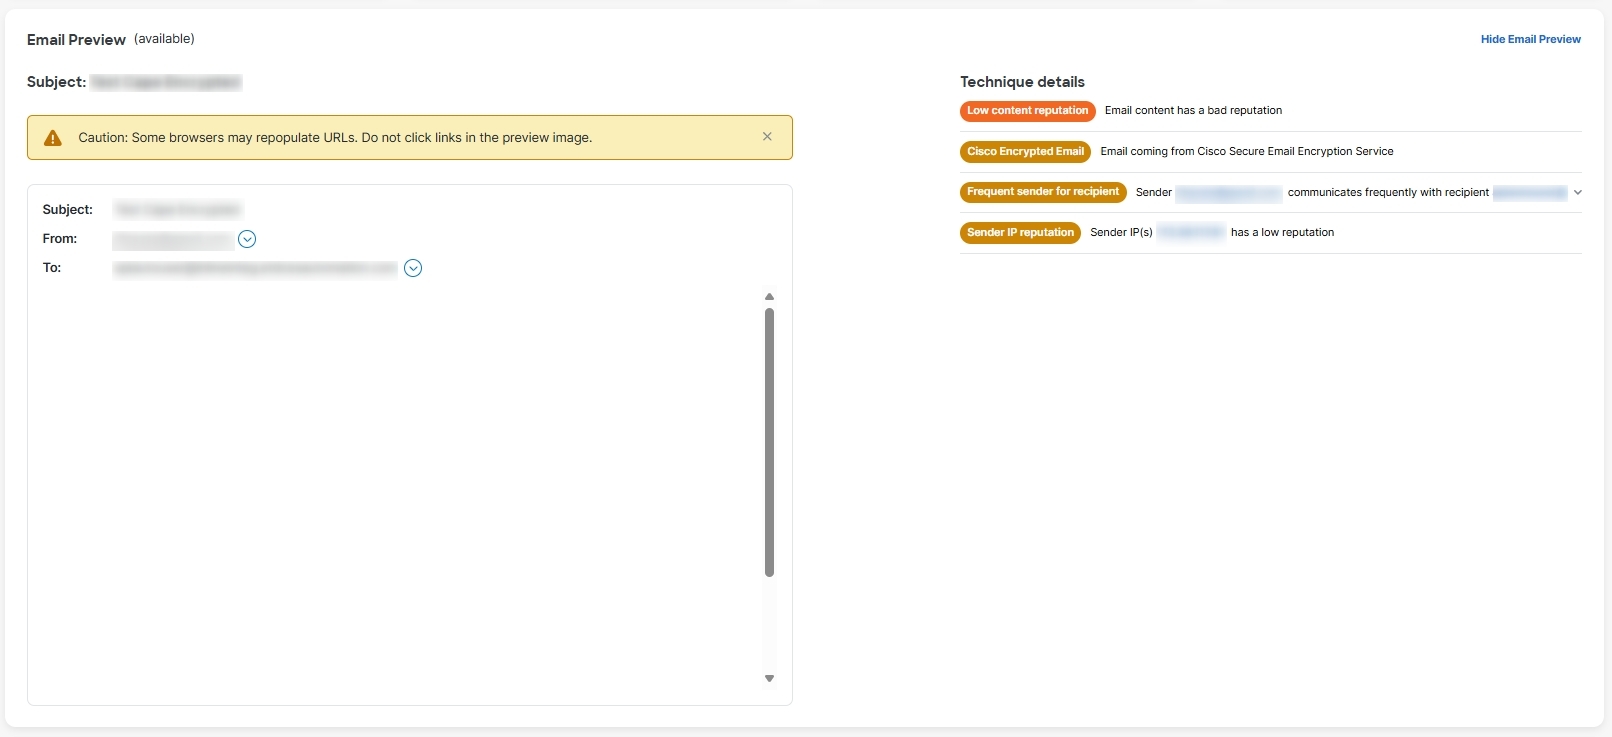The image size is (1612, 737).
Task: Click the Hide Email Preview link
Action: [1530, 39]
